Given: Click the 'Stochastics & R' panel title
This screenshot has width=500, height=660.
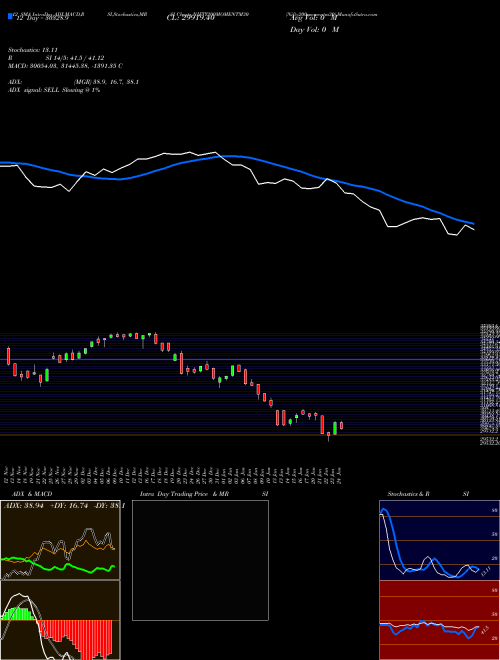Looking at the screenshot, I should click(408, 494).
